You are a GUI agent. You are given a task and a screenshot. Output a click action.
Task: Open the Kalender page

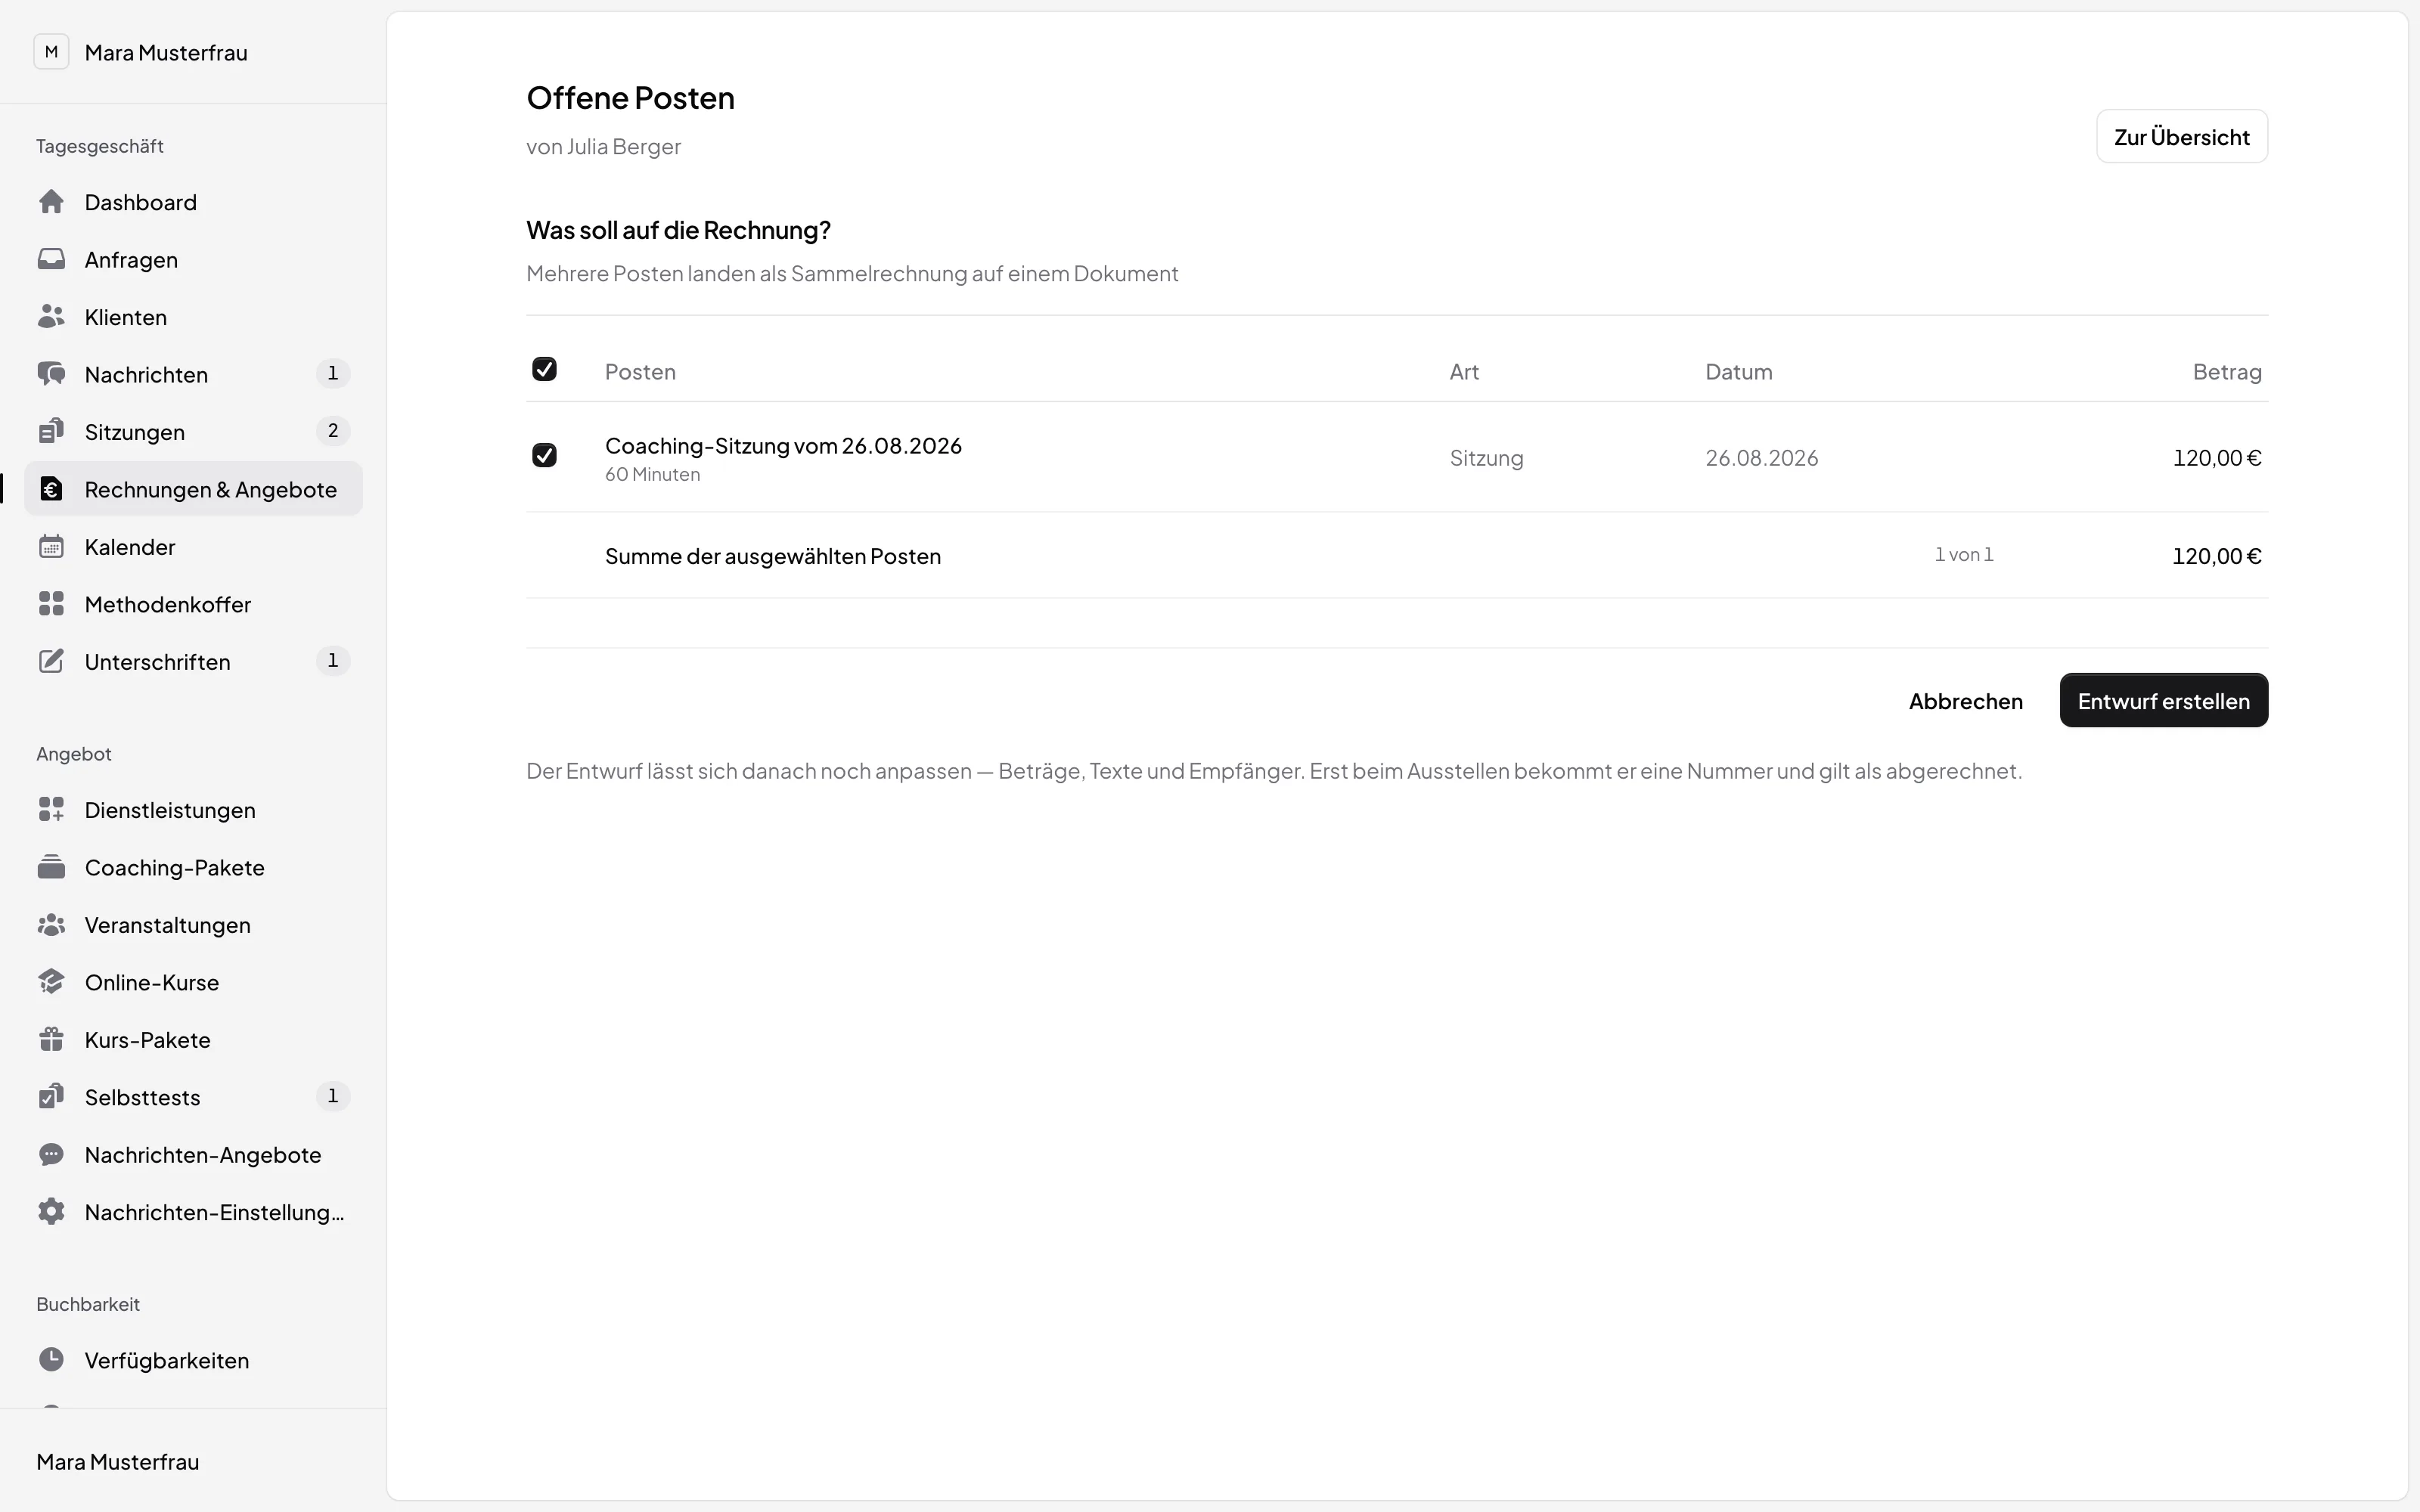[193, 547]
